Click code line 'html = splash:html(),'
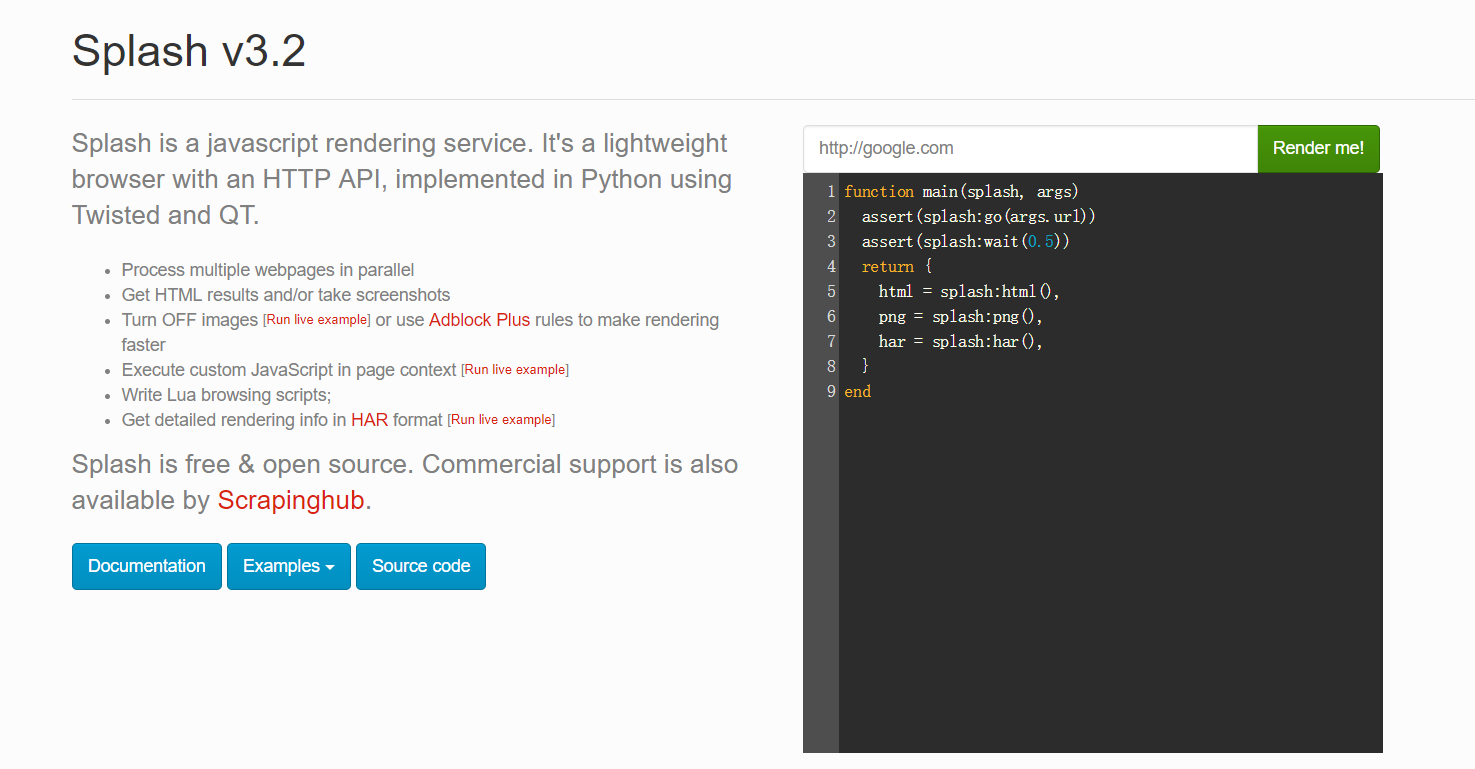This screenshot has height=769, width=1475. (x=969, y=292)
